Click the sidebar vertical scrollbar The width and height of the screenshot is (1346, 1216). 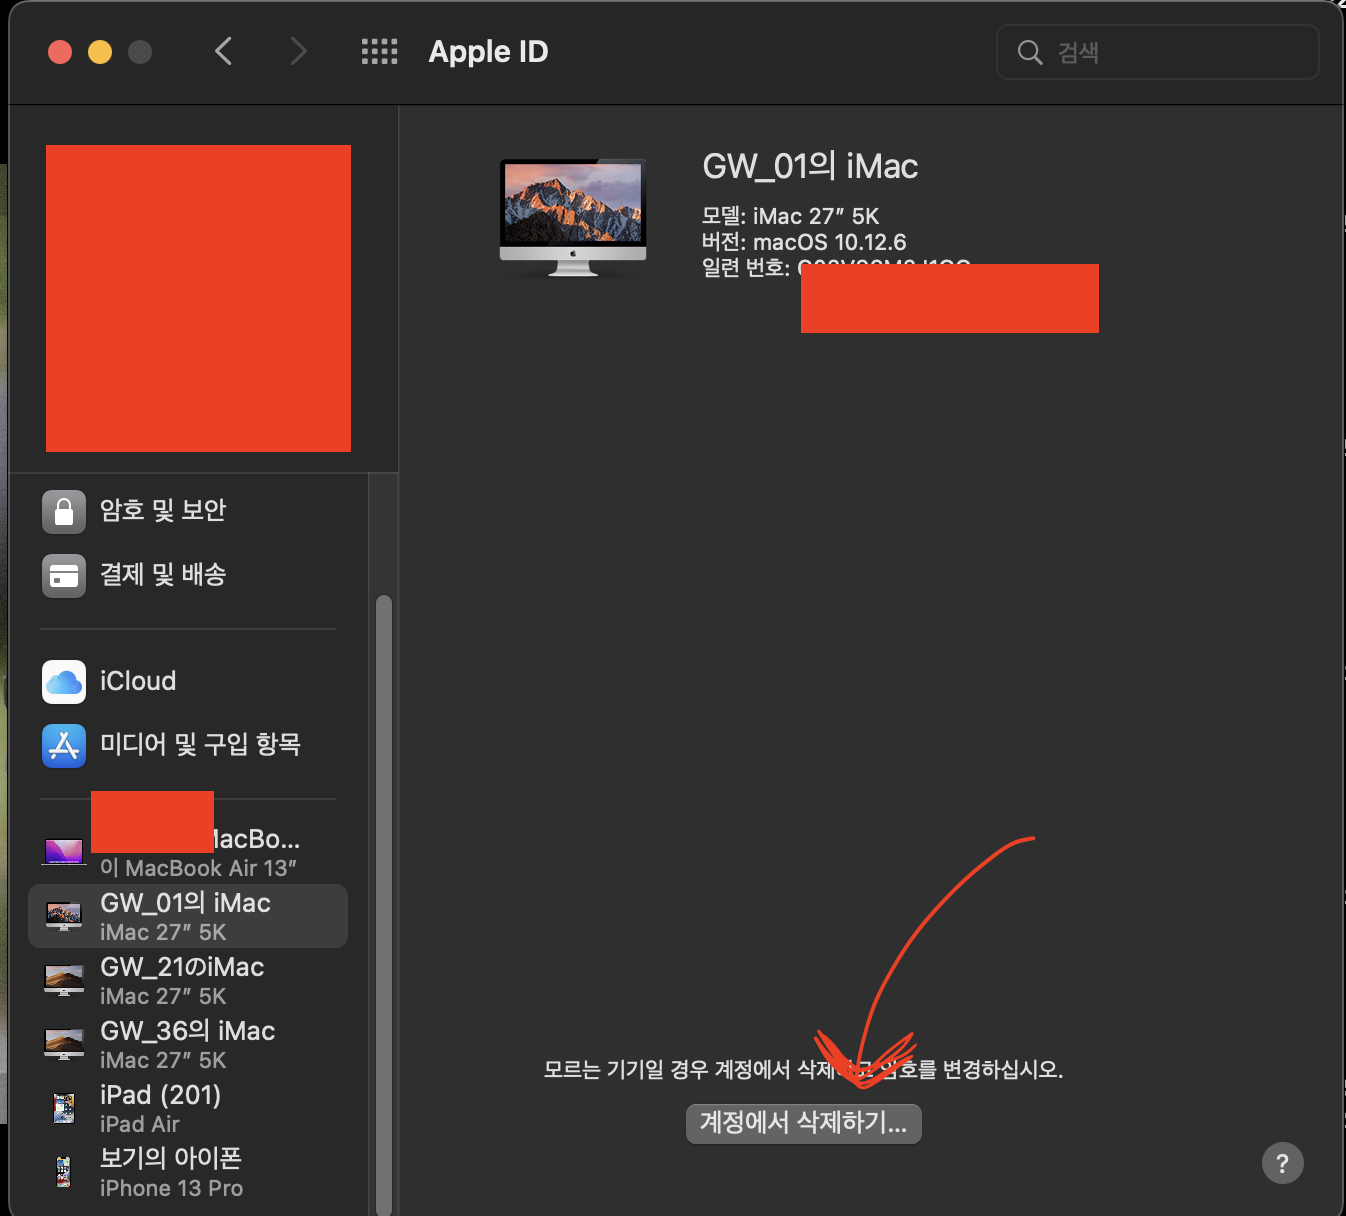[x=383, y=905]
